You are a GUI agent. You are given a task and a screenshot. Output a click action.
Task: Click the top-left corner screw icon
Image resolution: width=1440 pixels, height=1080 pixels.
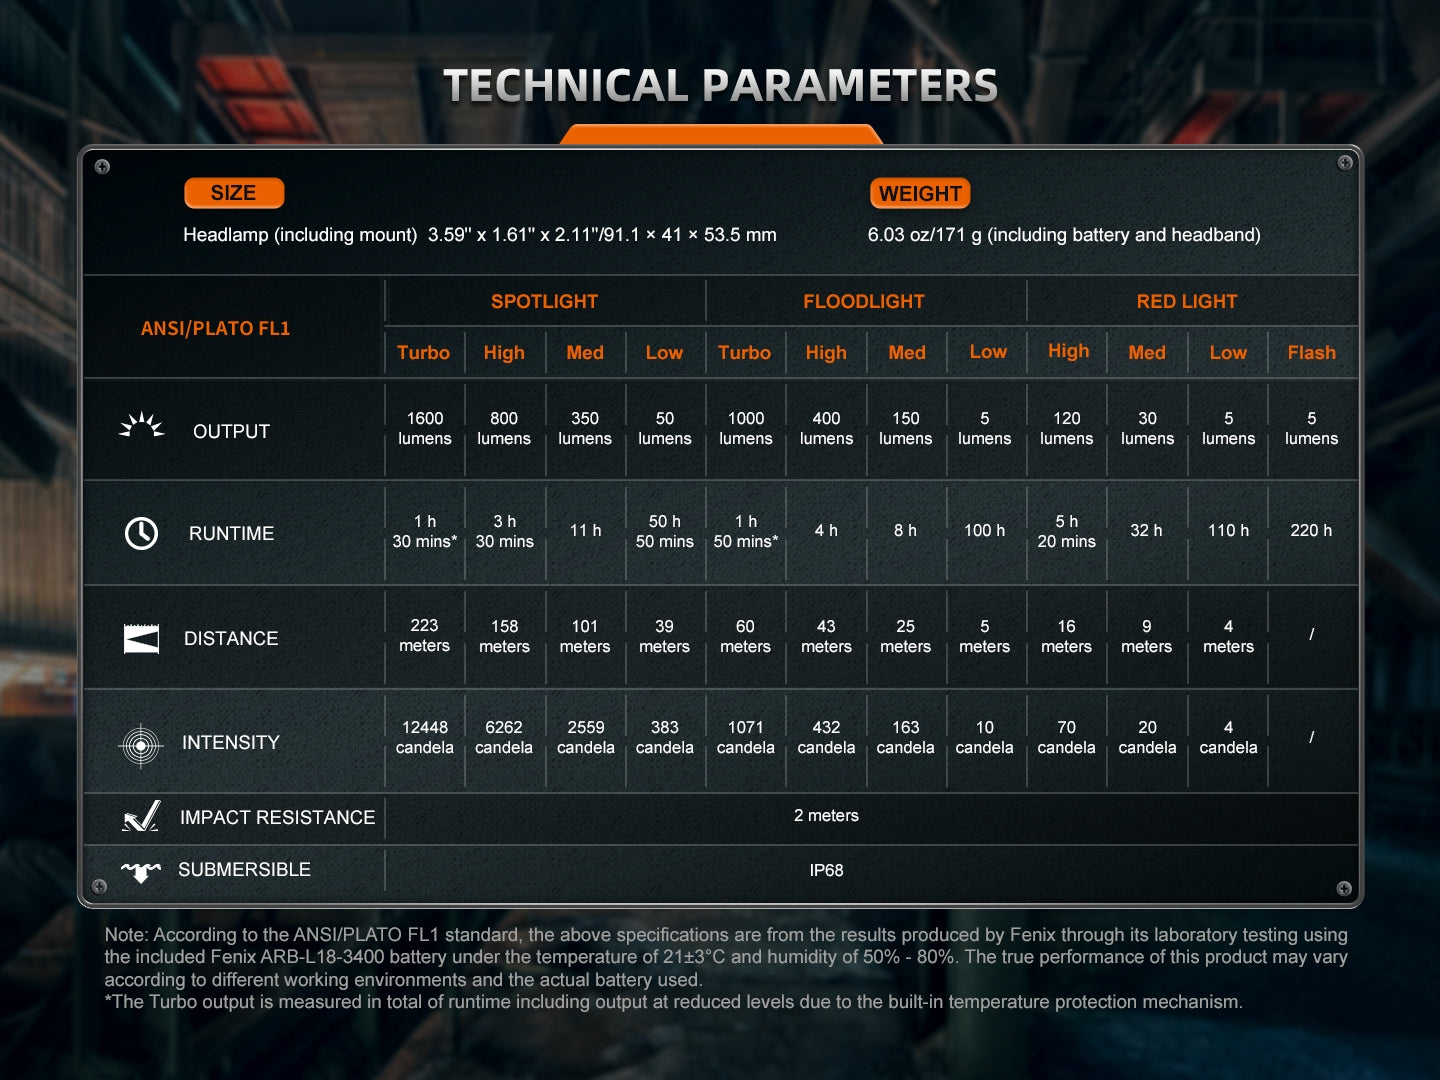(102, 167)
